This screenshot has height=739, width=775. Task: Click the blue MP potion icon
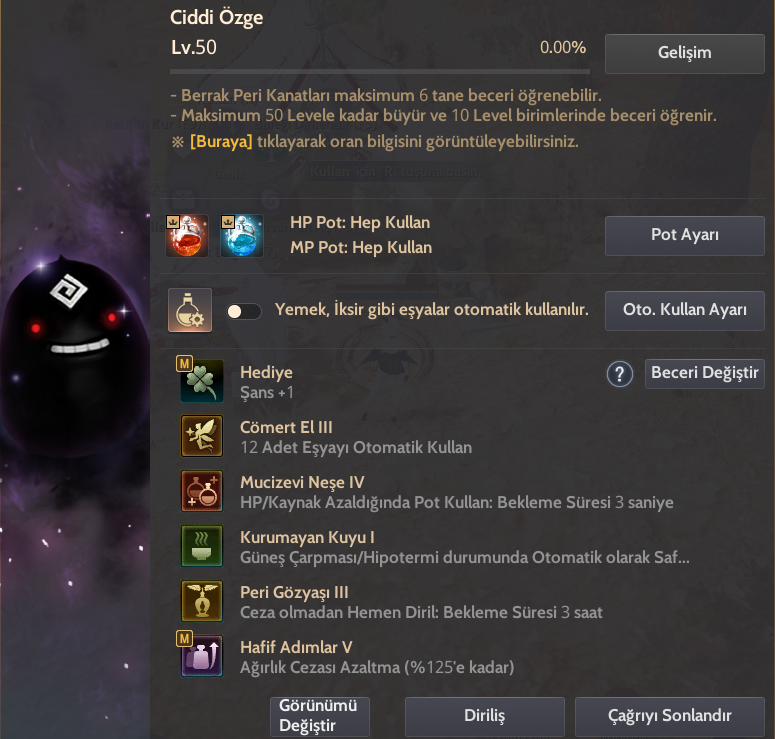click(x=242, y=235)
